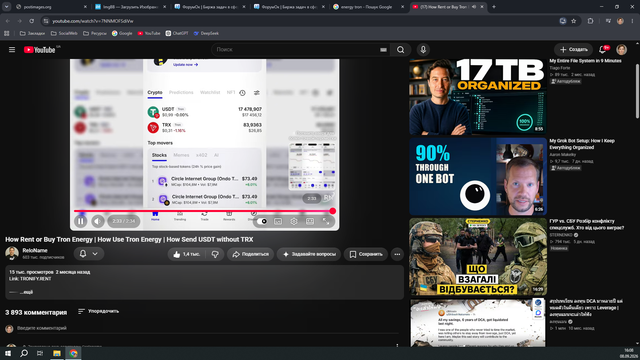Open the subscription notification bell dropdown
This screenshot has width=640, height=360.
89,253
